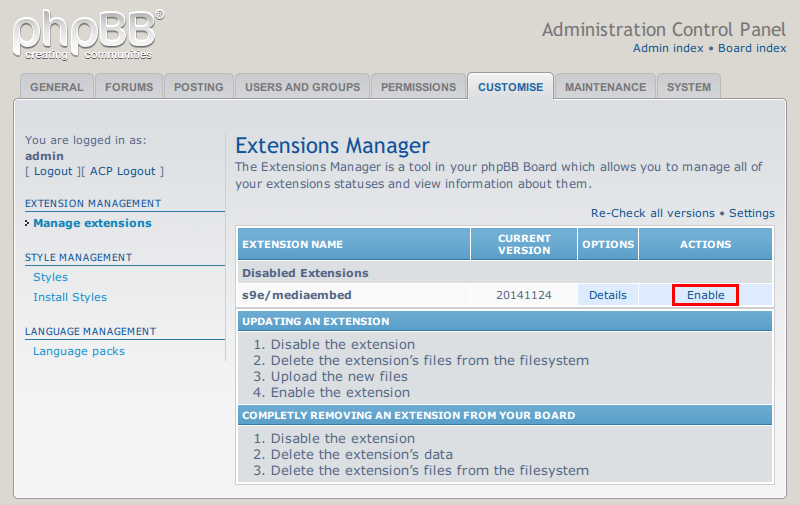Click Re-Check all versions
The height and width of the screenshot is (505, 800).
[x=653, y=213]
